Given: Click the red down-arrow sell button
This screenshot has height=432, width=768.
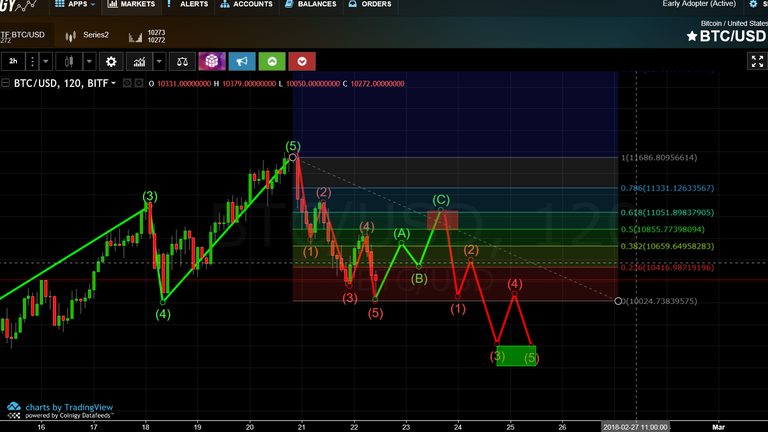Looking at the screenshot, I should [x=302, y=61].
